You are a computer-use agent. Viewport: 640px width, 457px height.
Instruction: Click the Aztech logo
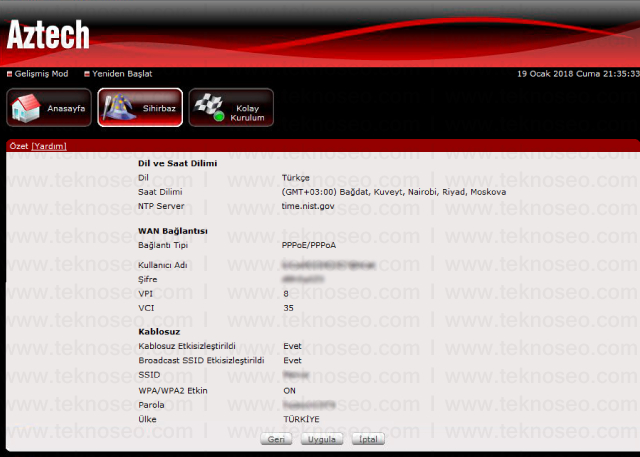pyautogui.click(x=48, y=35)
